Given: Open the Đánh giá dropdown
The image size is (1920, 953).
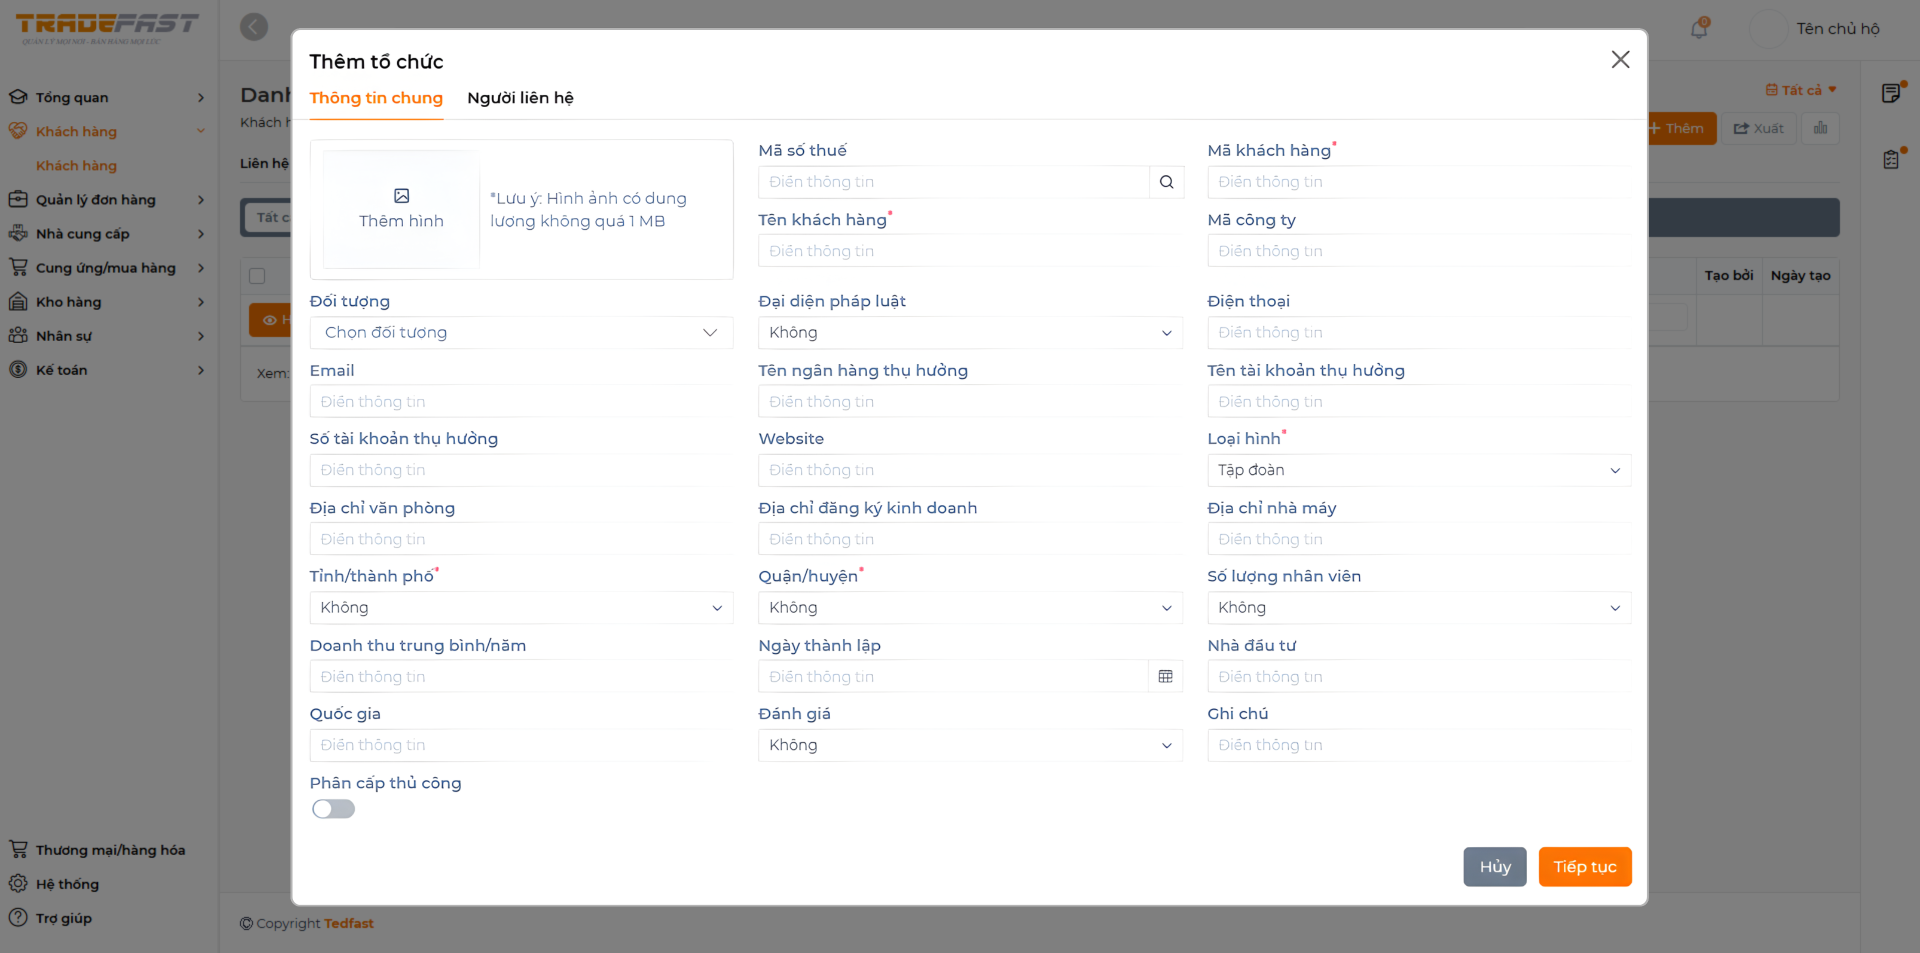Looking at the screenshot, I should click(969, 746).
